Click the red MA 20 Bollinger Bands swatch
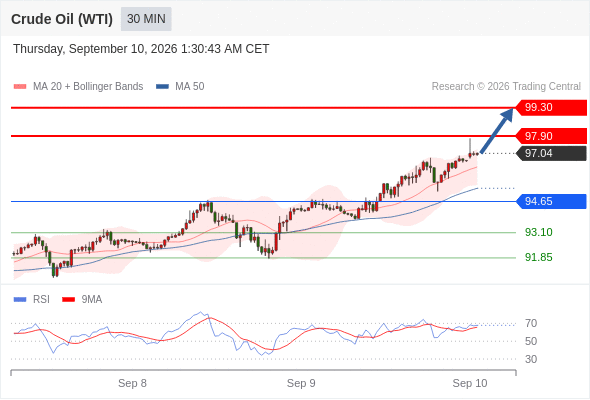Image resolution: width=590 pixels, height=400 pixels. pos(20,87)
